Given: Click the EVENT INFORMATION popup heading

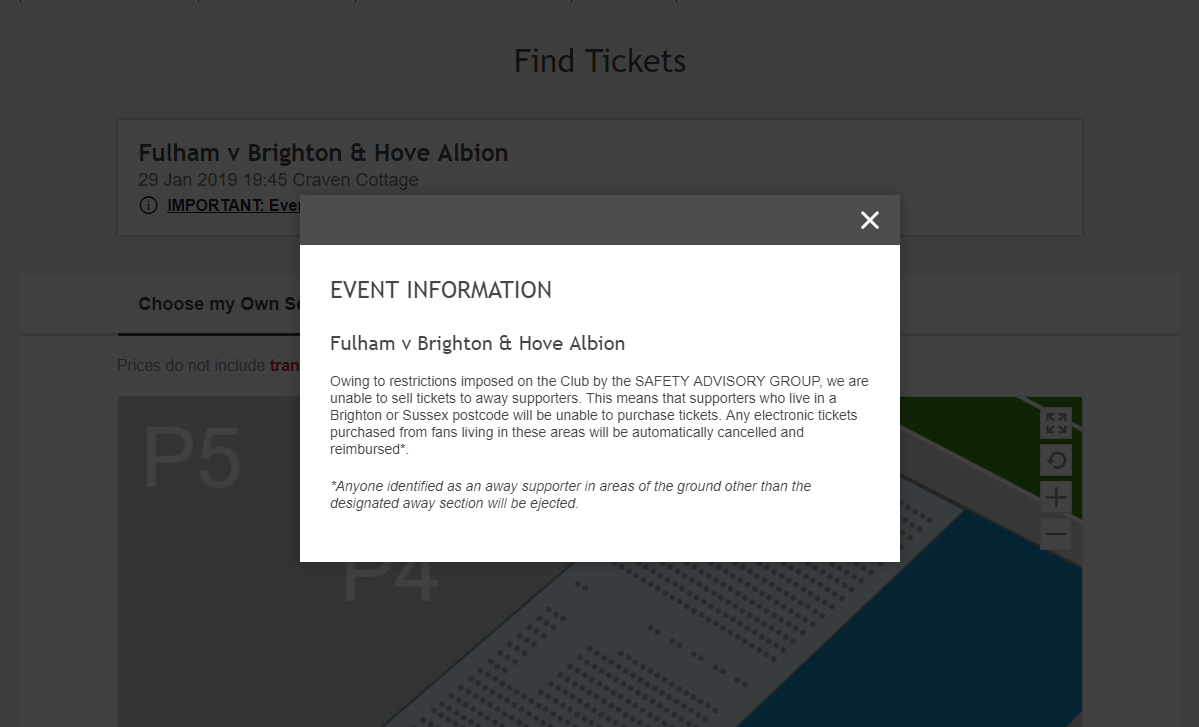Looking at the screenshot, I should pos(440,290).
